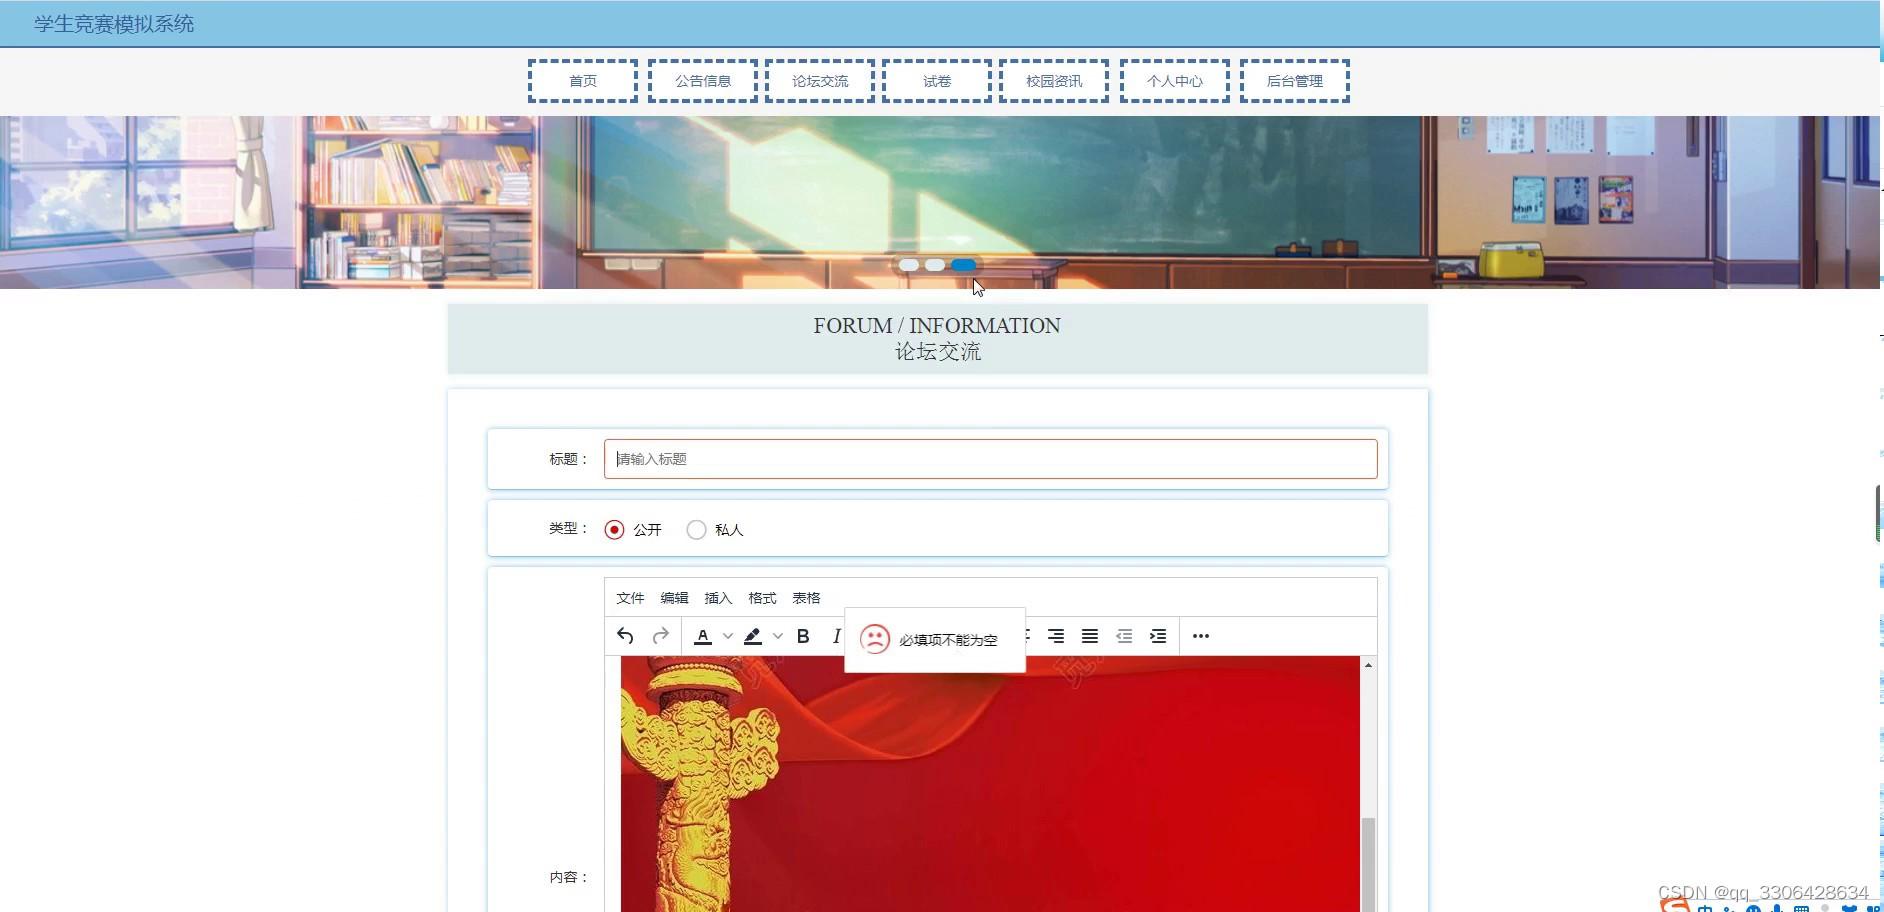Toggle italic formatting in the editor
1884x912 pixels.
(836, 636)
